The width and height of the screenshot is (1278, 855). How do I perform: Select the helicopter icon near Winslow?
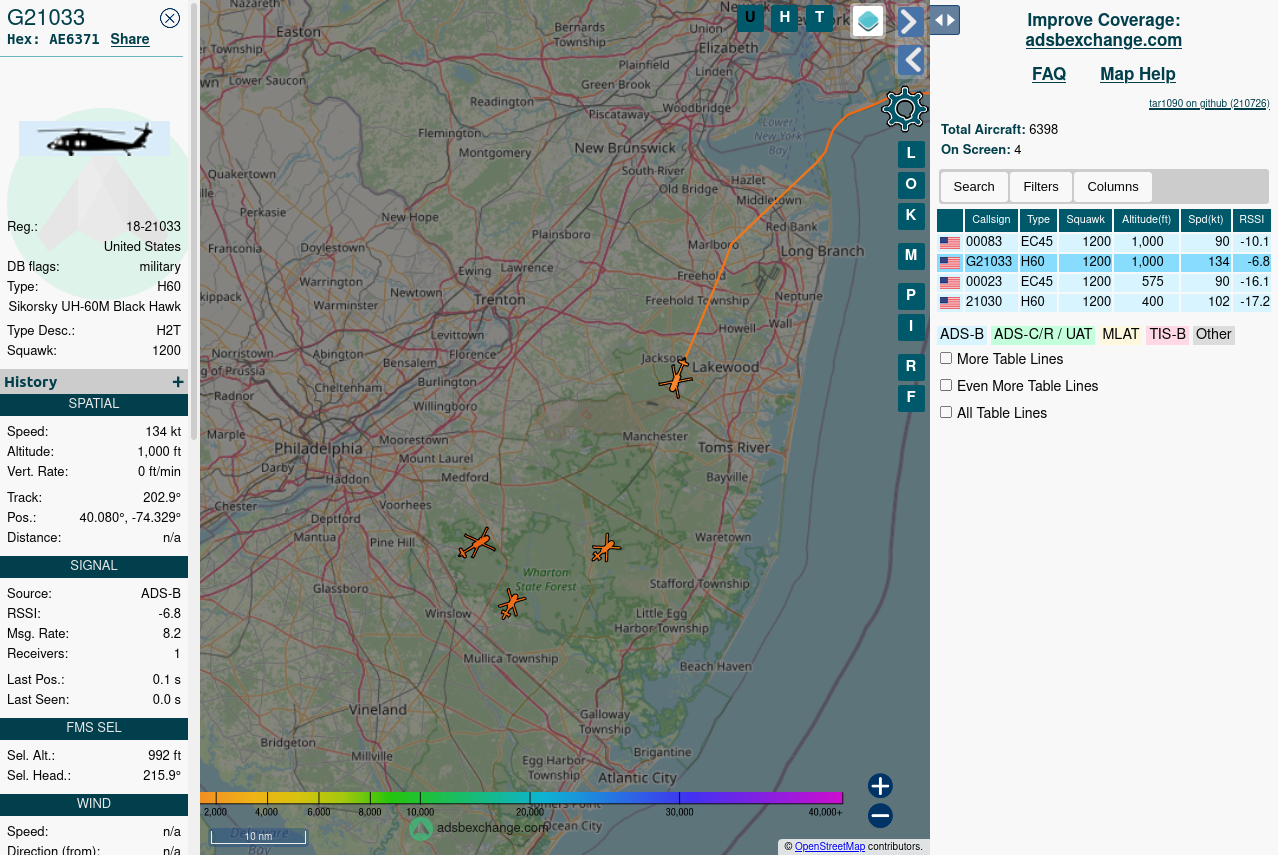click(512, 604)
